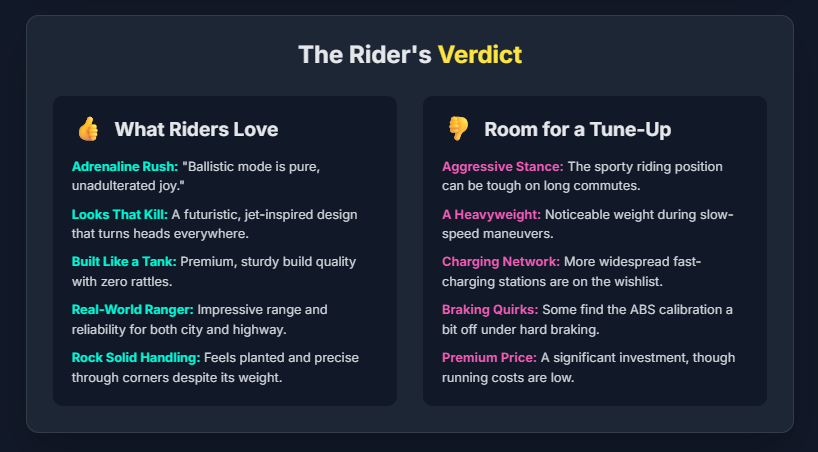The image size is (818, 452).
Task: Select the "Room for a Tune-Up" heading
Action: [x=577, y=130]
